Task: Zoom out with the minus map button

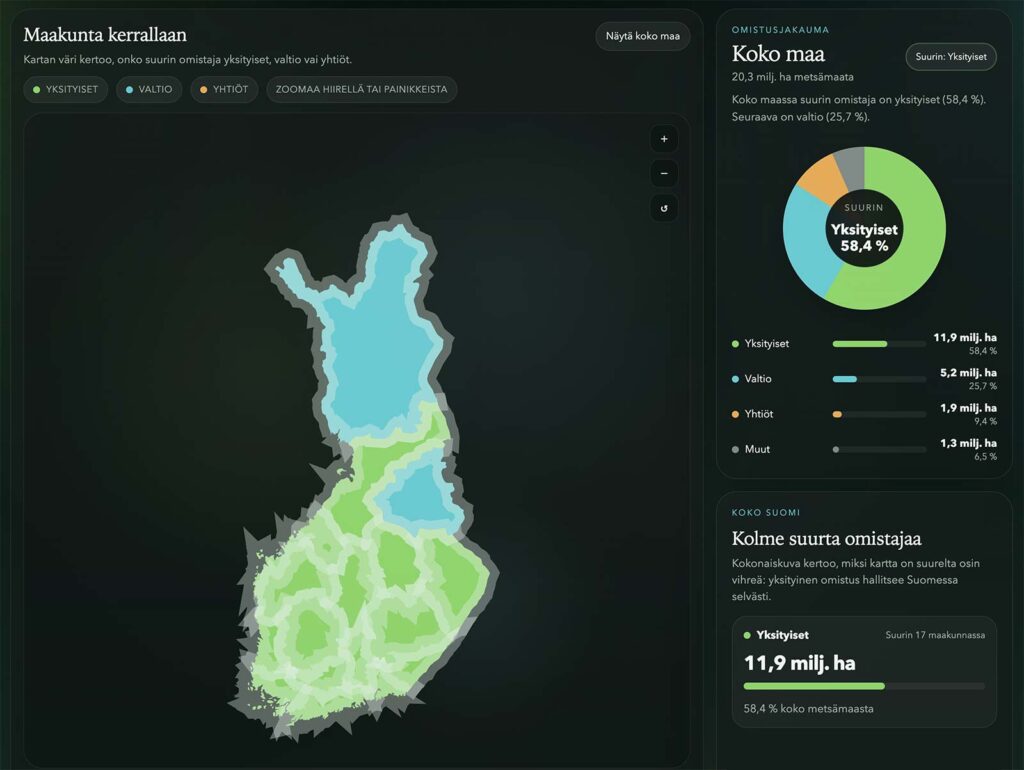Action: click(x=664, y=174)
